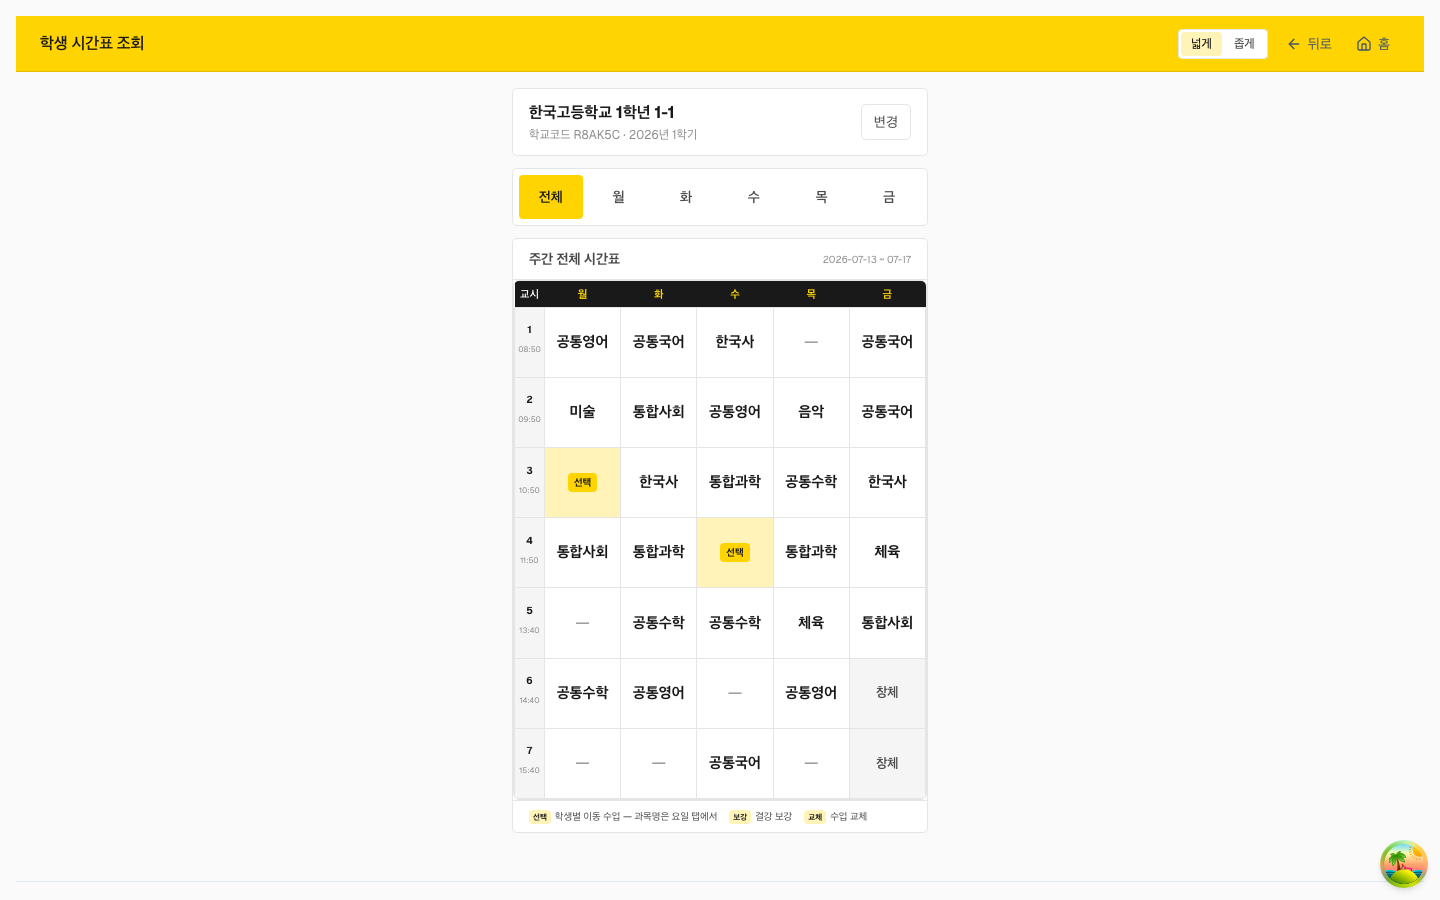The image size is (1440, 900).
Task: Click Friday period 3 한국사
Action: coord(887,482)
